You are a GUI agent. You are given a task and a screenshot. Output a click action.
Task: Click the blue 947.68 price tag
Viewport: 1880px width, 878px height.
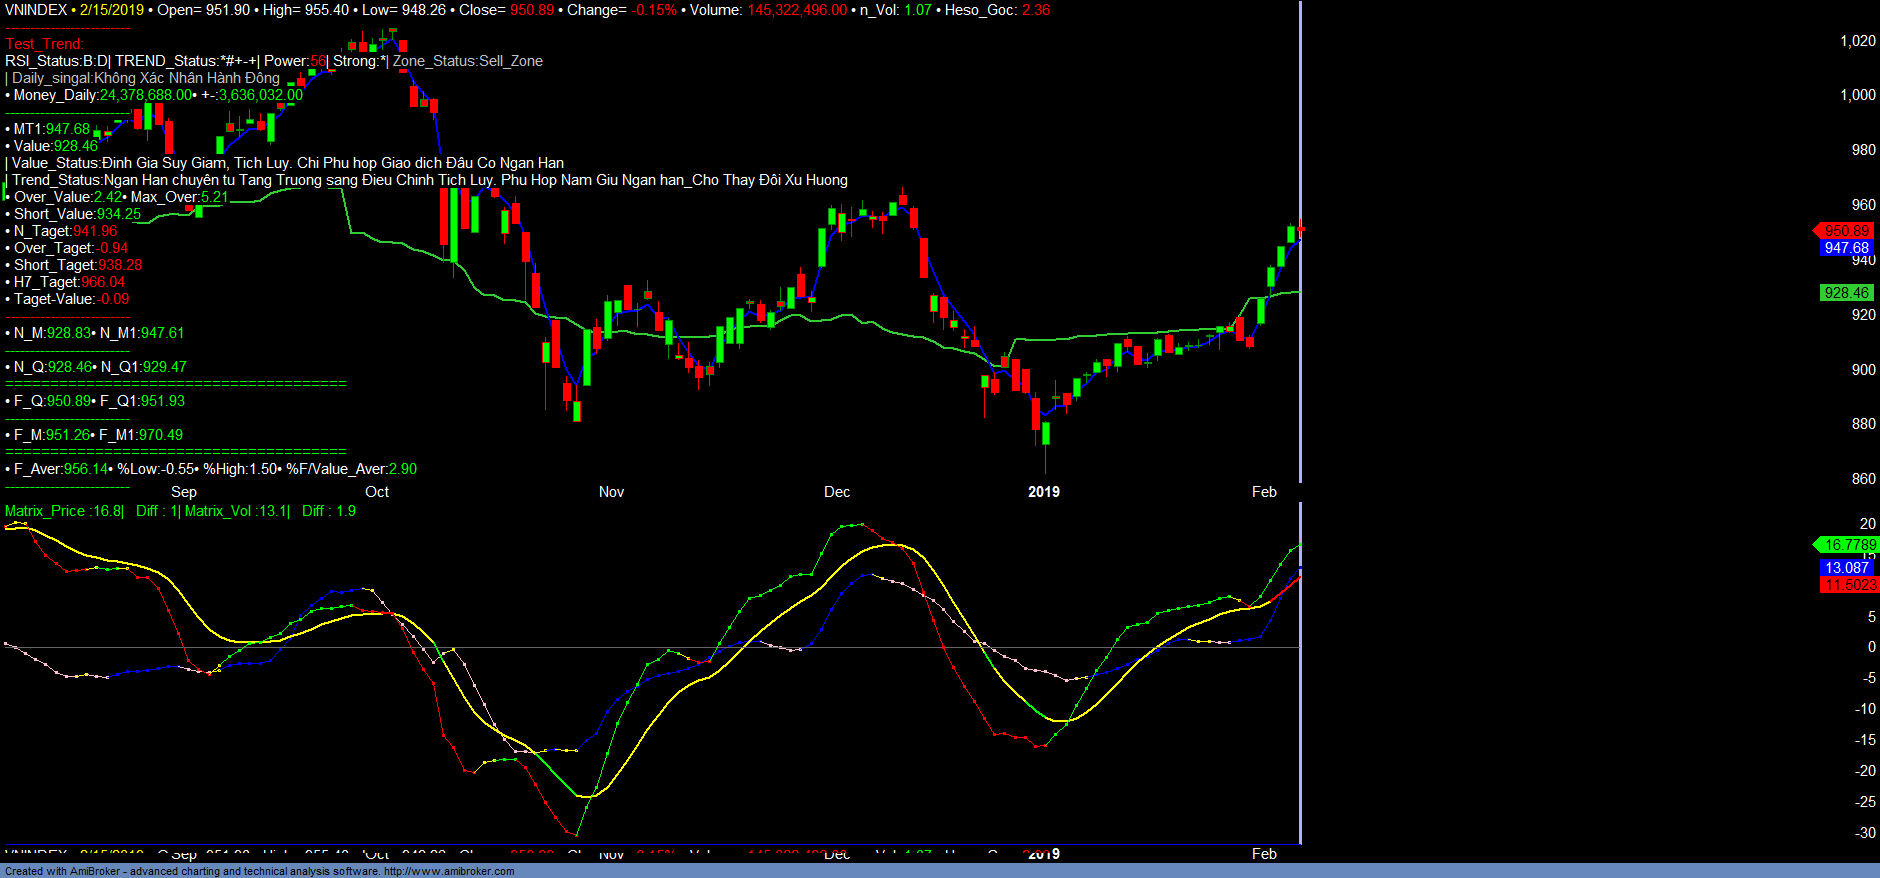[x=1845, y=248]
